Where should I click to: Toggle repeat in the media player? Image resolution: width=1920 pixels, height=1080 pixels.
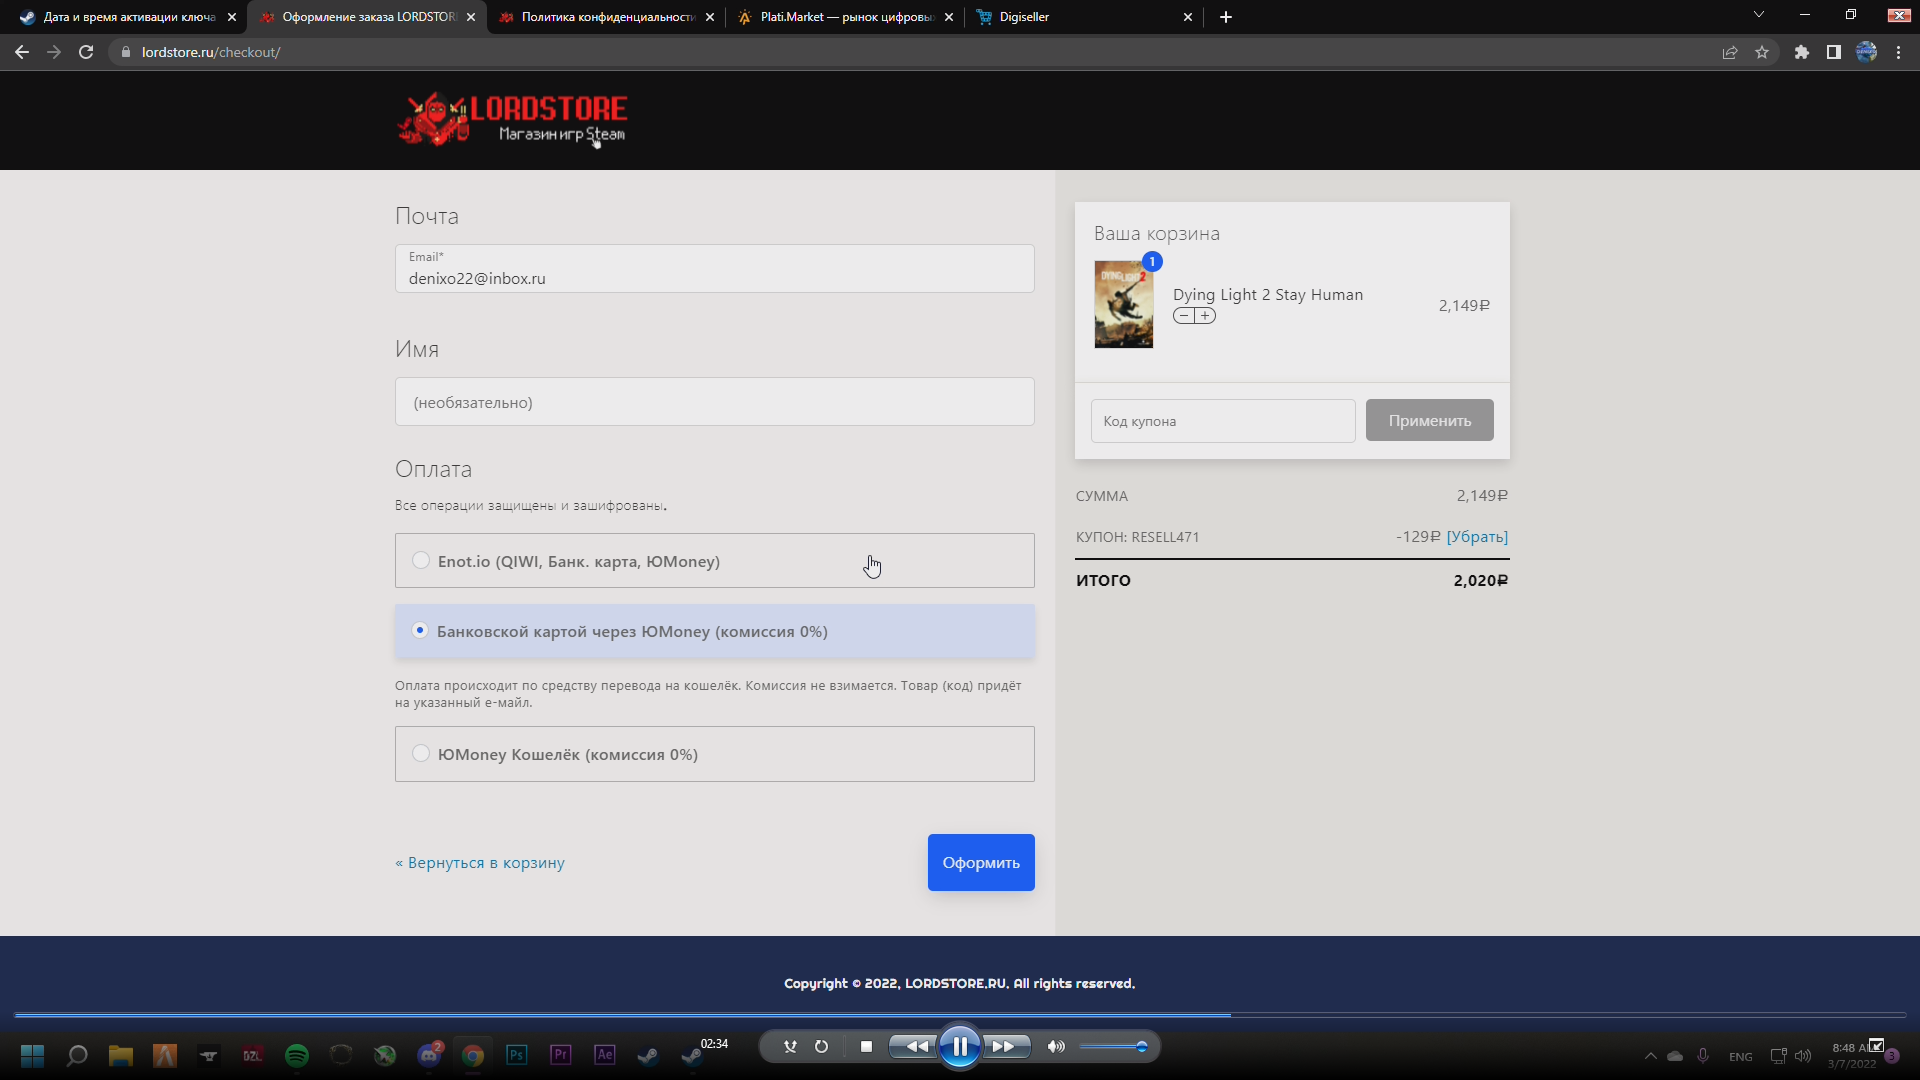click(x=821, y=1047)
